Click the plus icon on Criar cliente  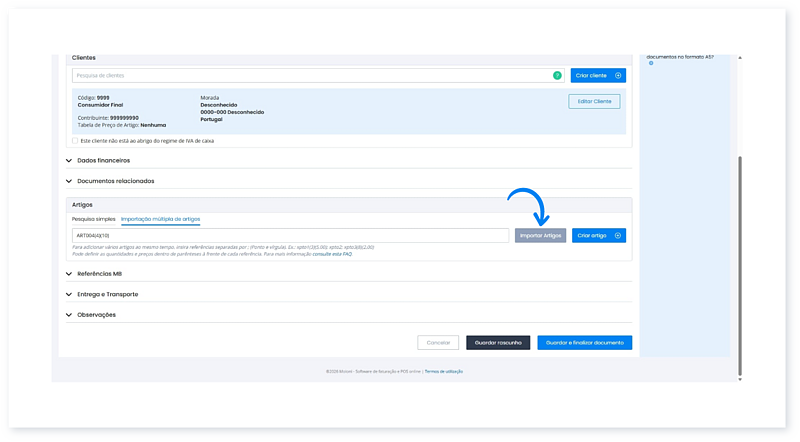pyautogui.click(x=619, y=75)
